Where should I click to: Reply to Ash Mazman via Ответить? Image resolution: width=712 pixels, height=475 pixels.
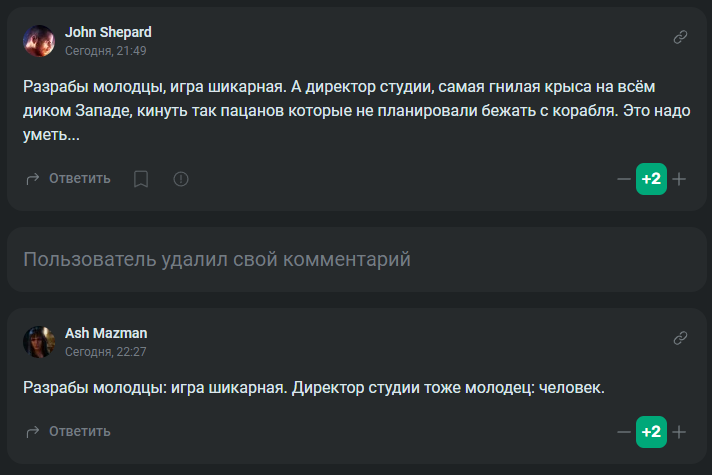point(79,431)
